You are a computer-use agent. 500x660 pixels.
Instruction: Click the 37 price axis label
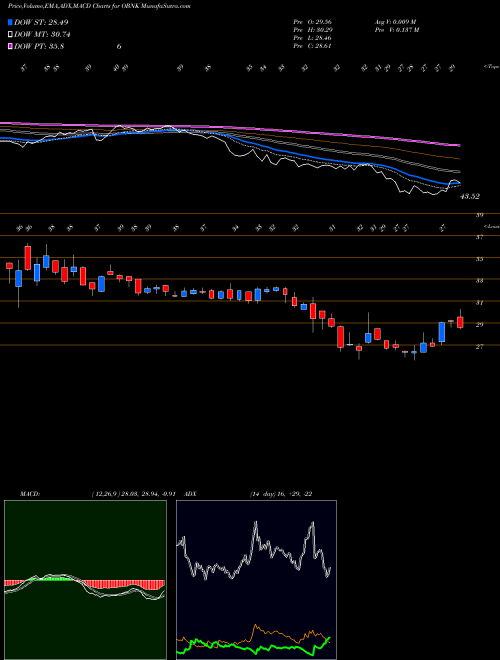click(479, 237)
